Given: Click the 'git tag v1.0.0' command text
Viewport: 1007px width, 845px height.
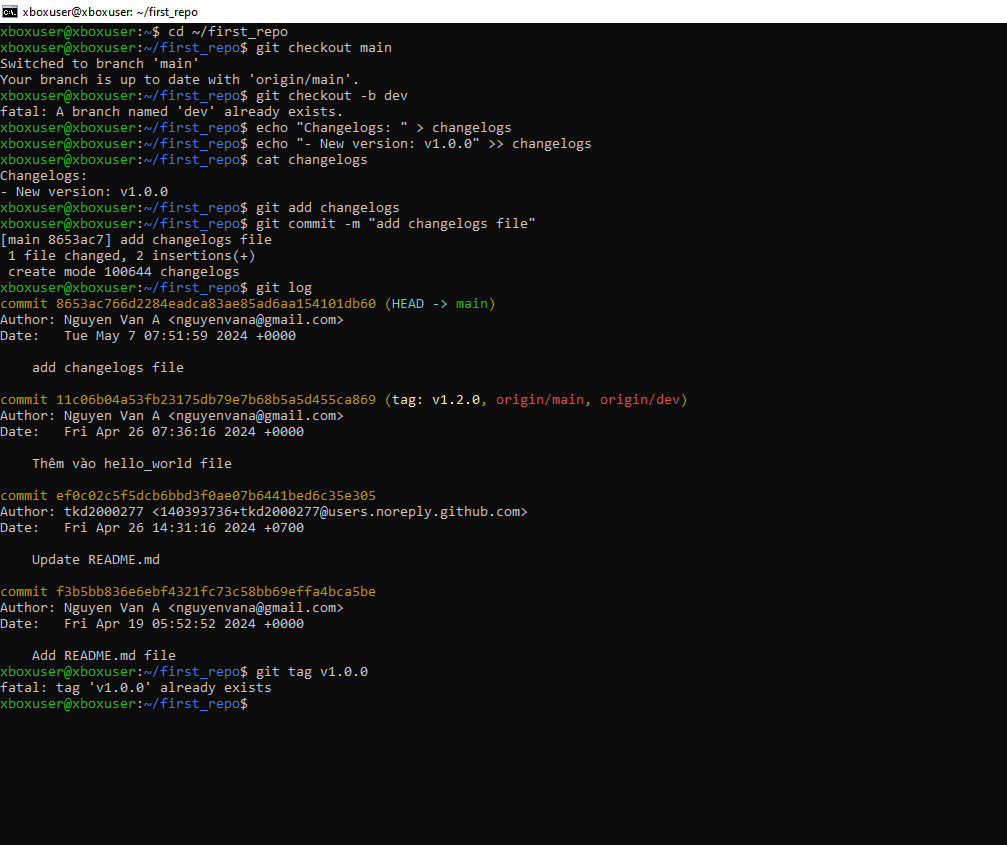Looking at the screenshot, I should 312,672.
